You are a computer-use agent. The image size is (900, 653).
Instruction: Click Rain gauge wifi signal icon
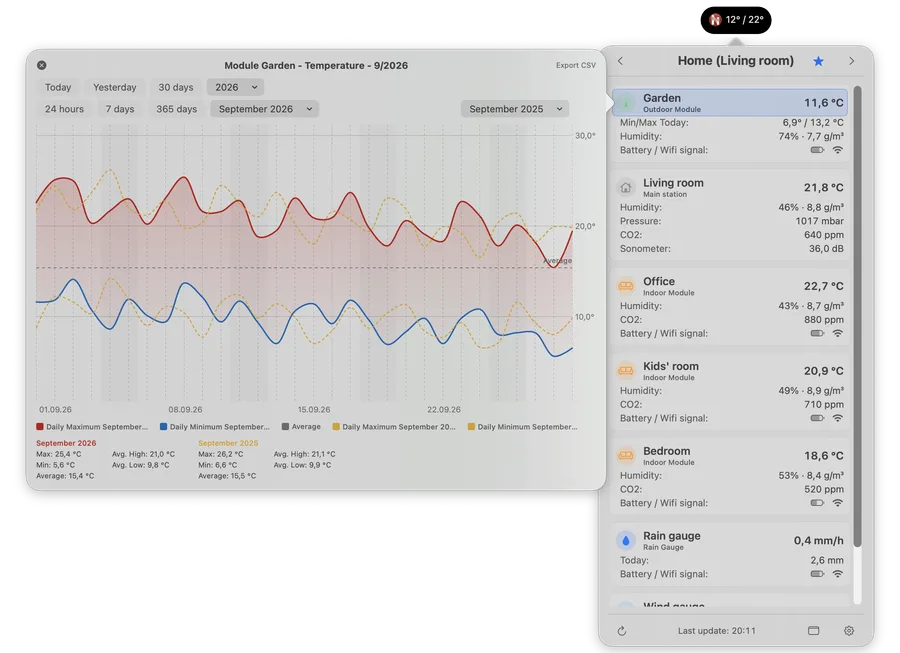pyautogui.click(x=838, y=574)
